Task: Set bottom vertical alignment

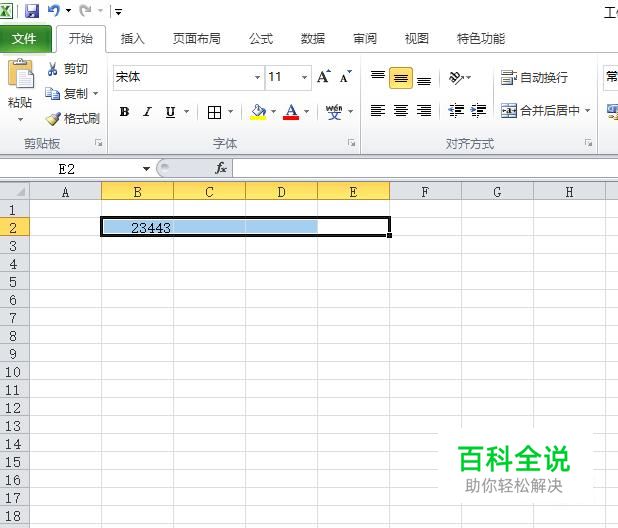Action: (424, 78)
